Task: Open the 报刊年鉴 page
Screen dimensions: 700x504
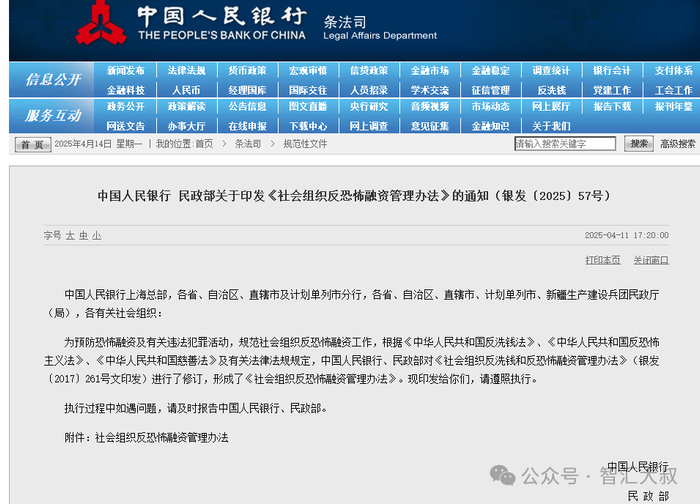Action: point(674,107)
